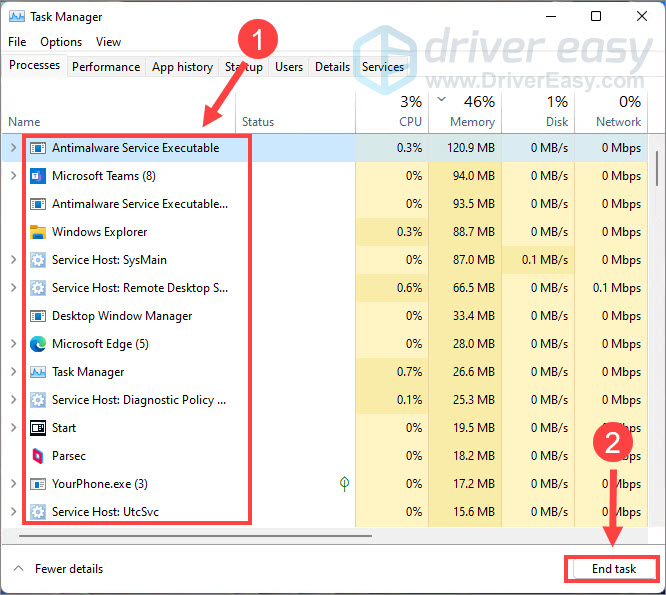Switch to the Services tab
The image size is (666, 595).
tap(383, 67)
